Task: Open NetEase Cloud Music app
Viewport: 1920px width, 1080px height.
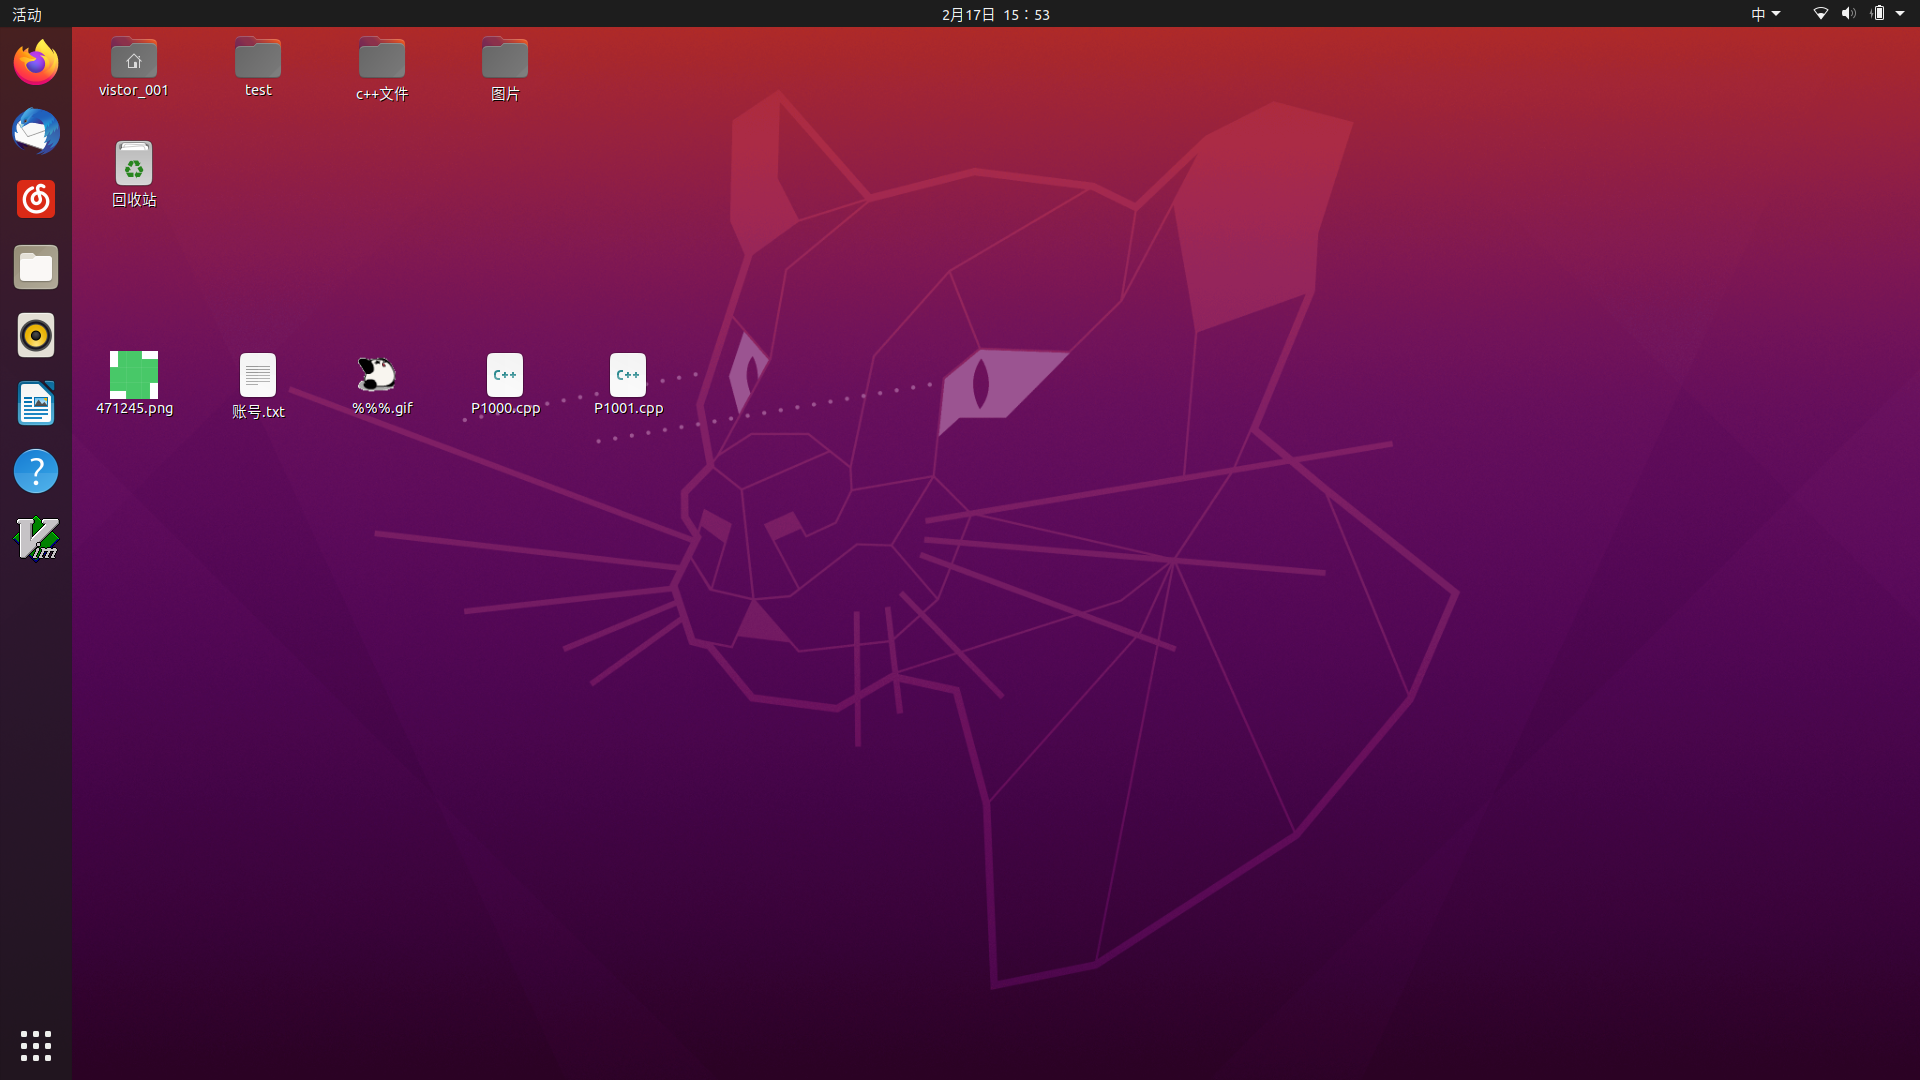Action: point(36,199)
